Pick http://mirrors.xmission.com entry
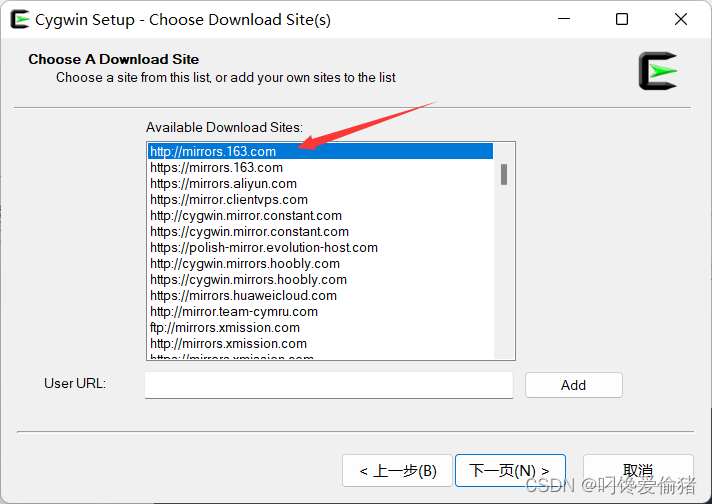The height and width of the screenshot is (504, 712). (x=321, y=344)
